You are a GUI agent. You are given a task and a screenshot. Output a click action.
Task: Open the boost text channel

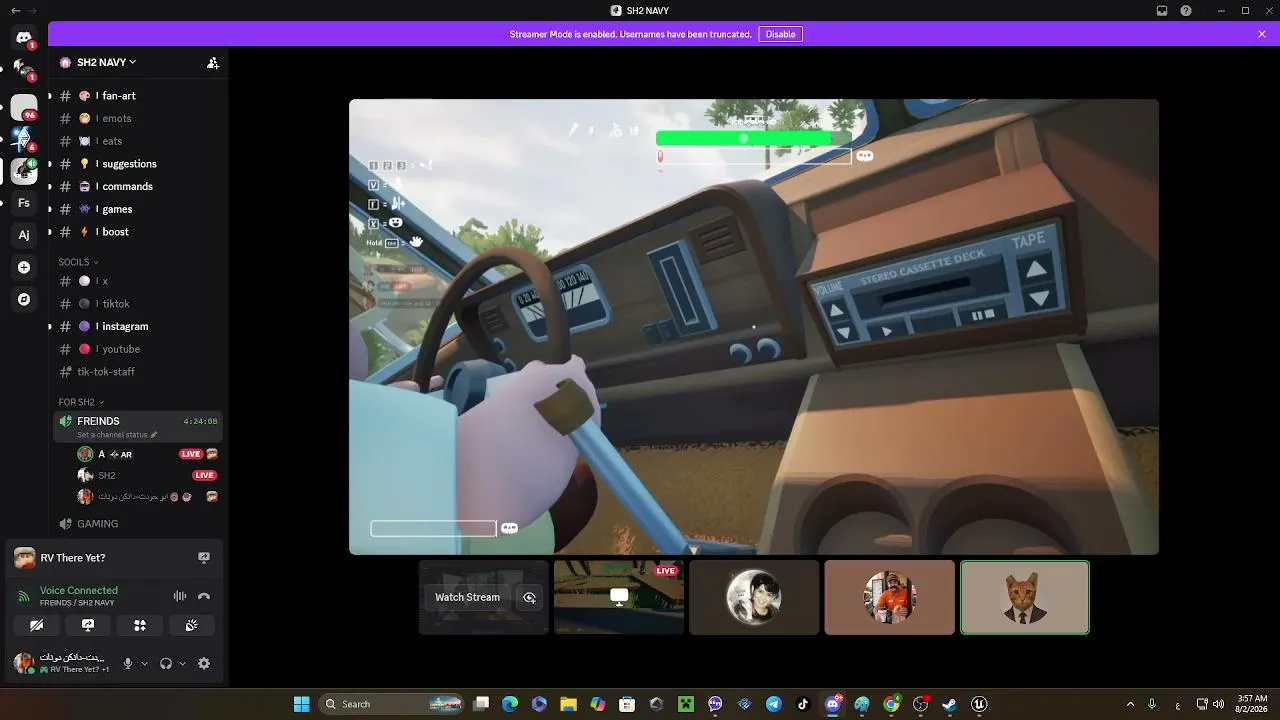pos(139,232)
